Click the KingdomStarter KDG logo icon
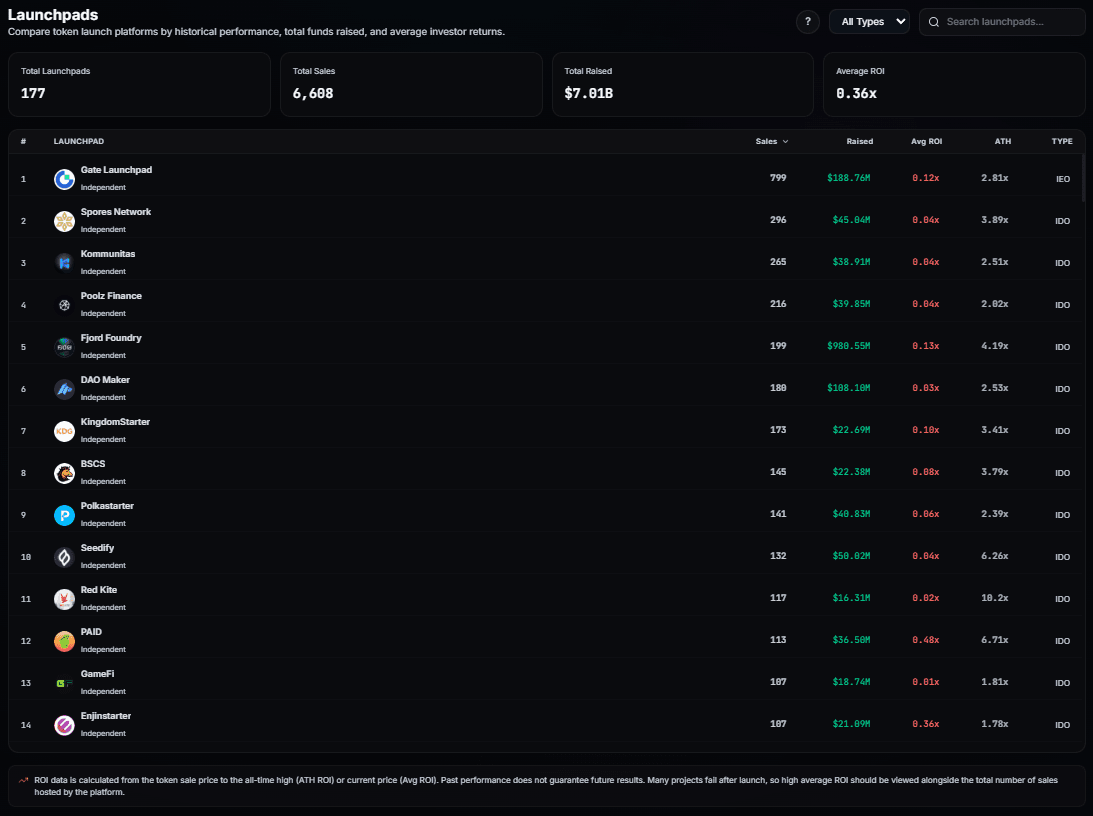The width and height of the screenshot is (1093, 816). [x=64, y=431]
